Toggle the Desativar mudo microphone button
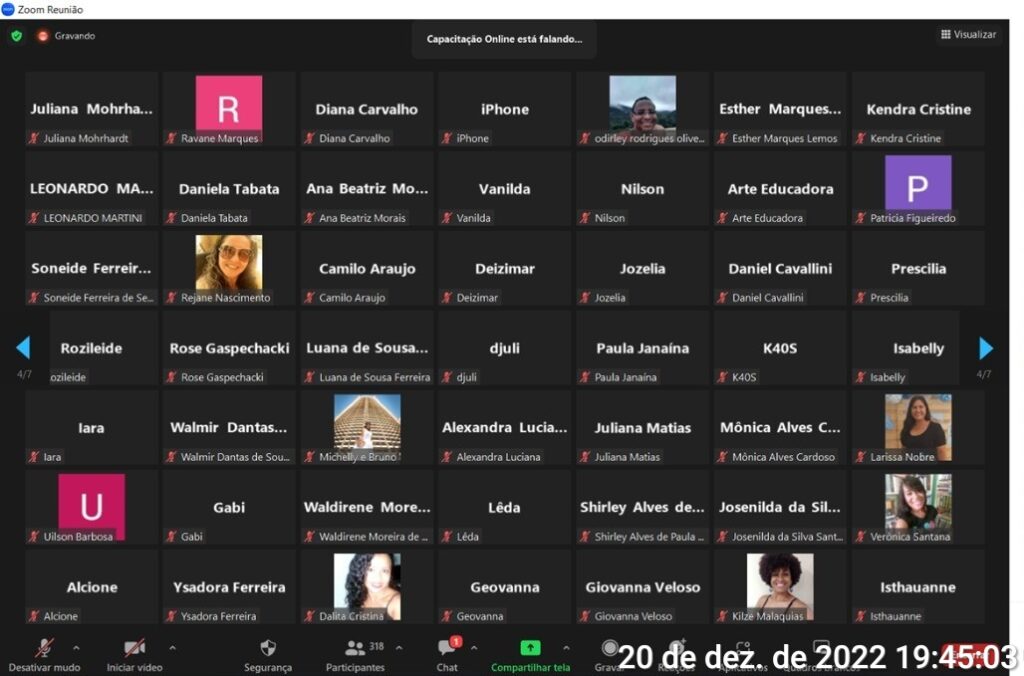This screenshot has height=676, width=1024. coord(44,655)
